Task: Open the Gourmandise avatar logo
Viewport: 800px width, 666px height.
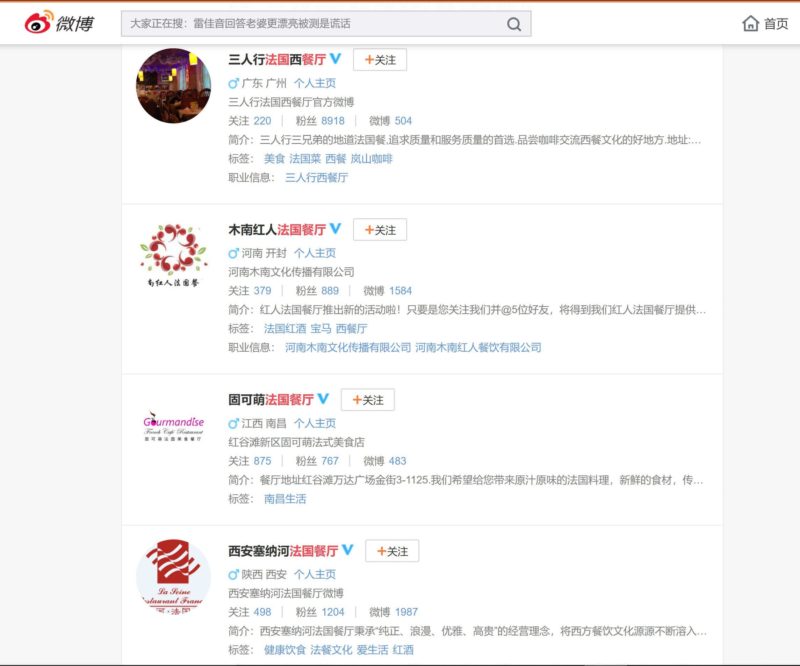Action: coord(173,426)
